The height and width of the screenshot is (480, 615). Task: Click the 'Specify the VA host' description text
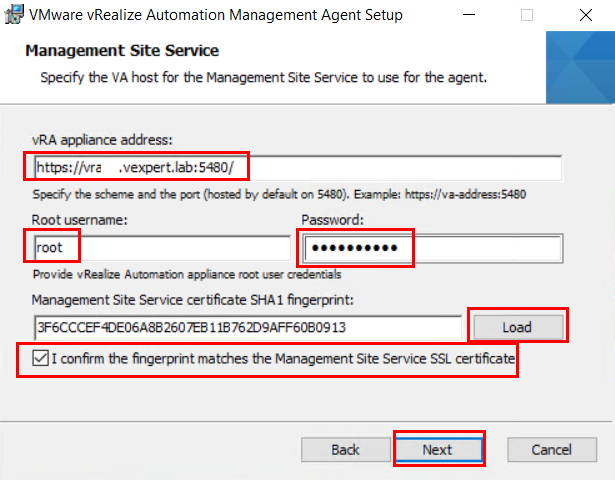pos(264,78)
